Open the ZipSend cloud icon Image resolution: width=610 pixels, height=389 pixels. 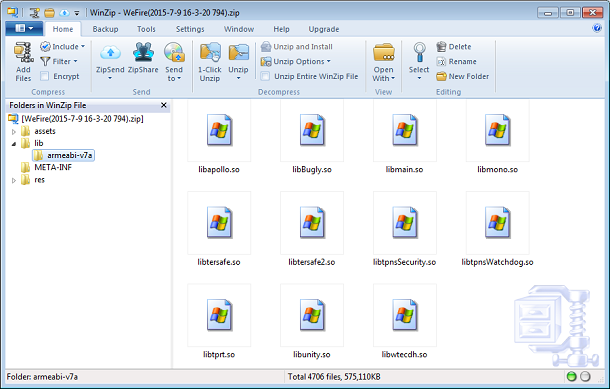(x=110, y=53)
